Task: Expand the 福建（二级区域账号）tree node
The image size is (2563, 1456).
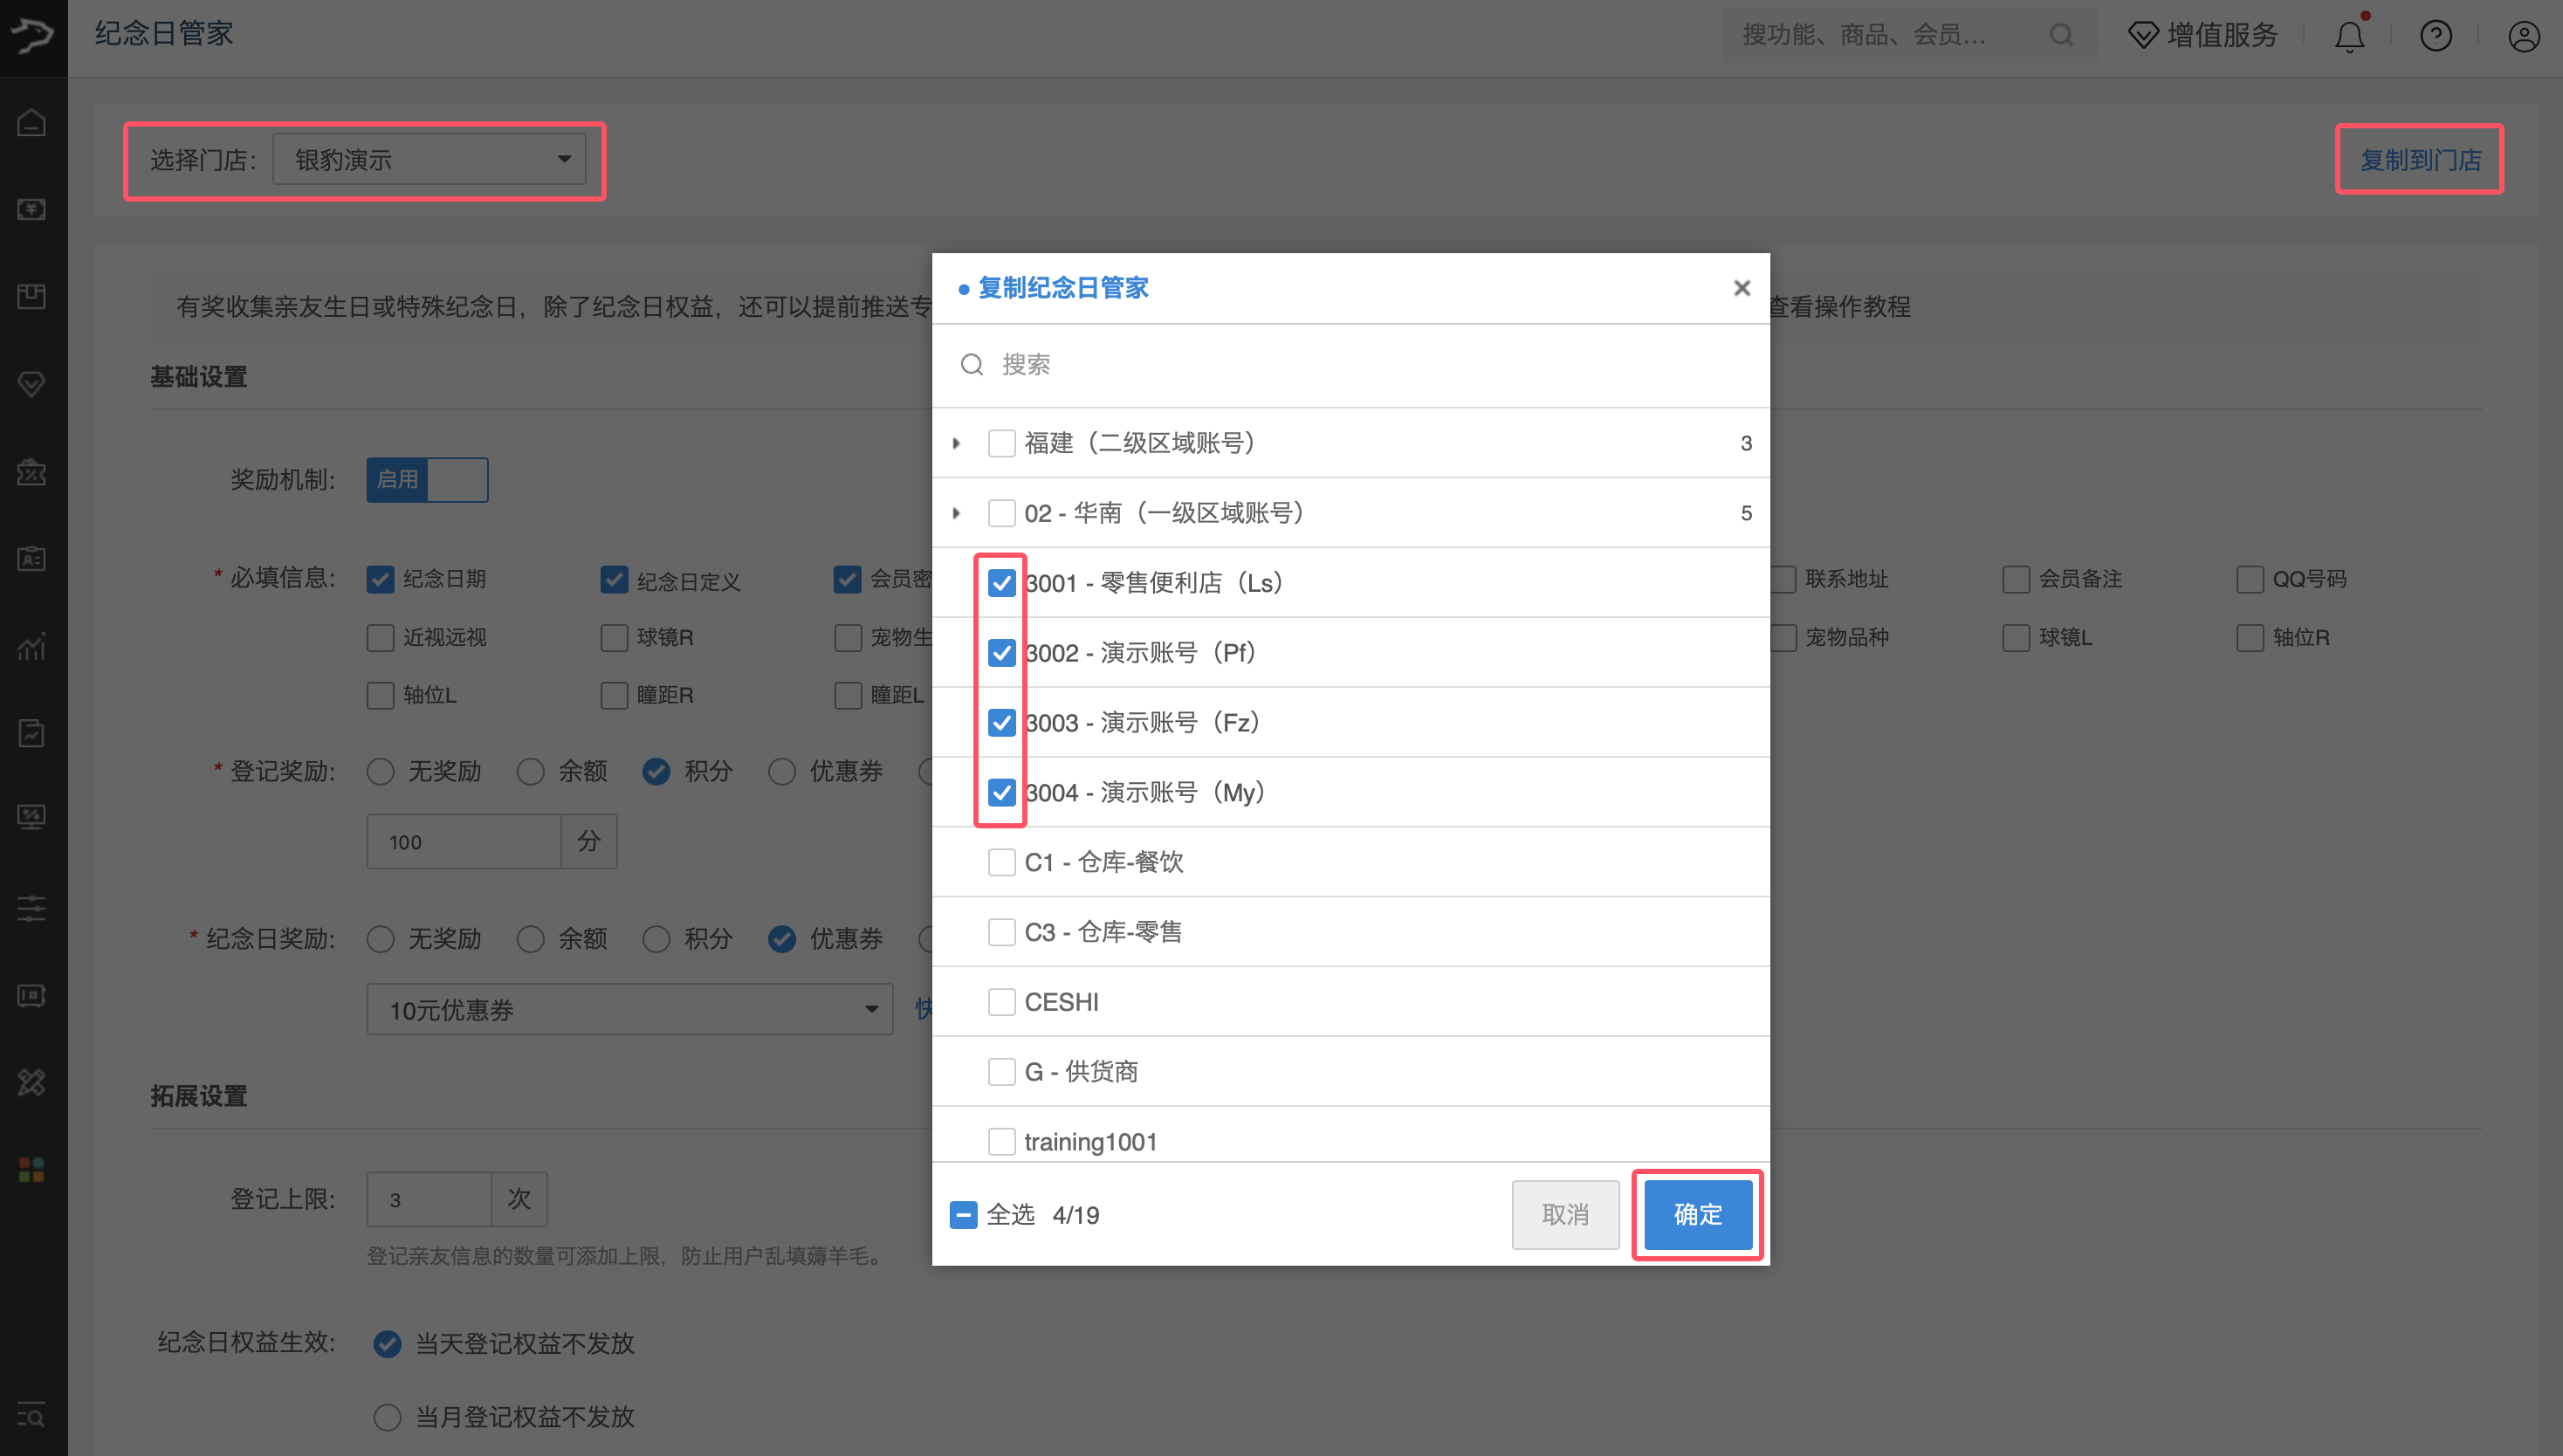Action: coord(957,443)
